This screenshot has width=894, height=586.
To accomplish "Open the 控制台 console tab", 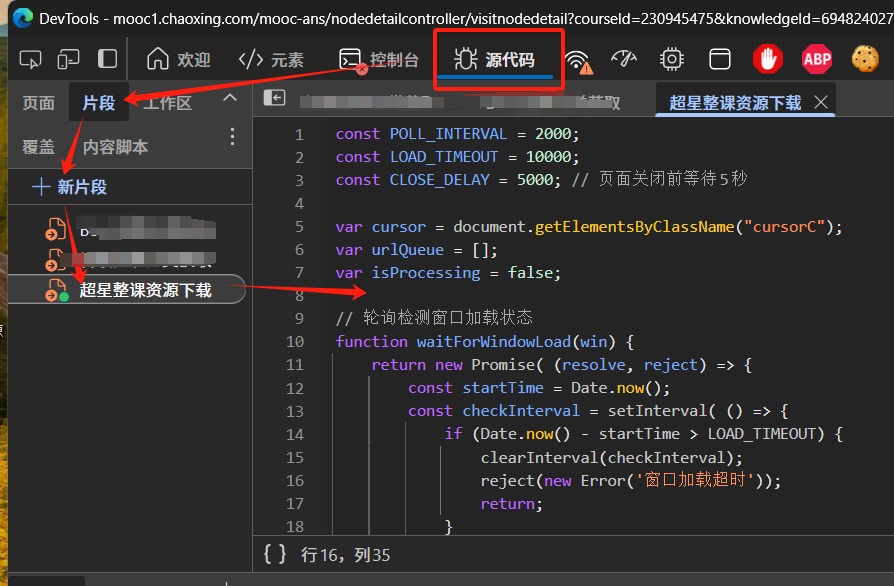I will pyautogui.click(x=379, y=59).
